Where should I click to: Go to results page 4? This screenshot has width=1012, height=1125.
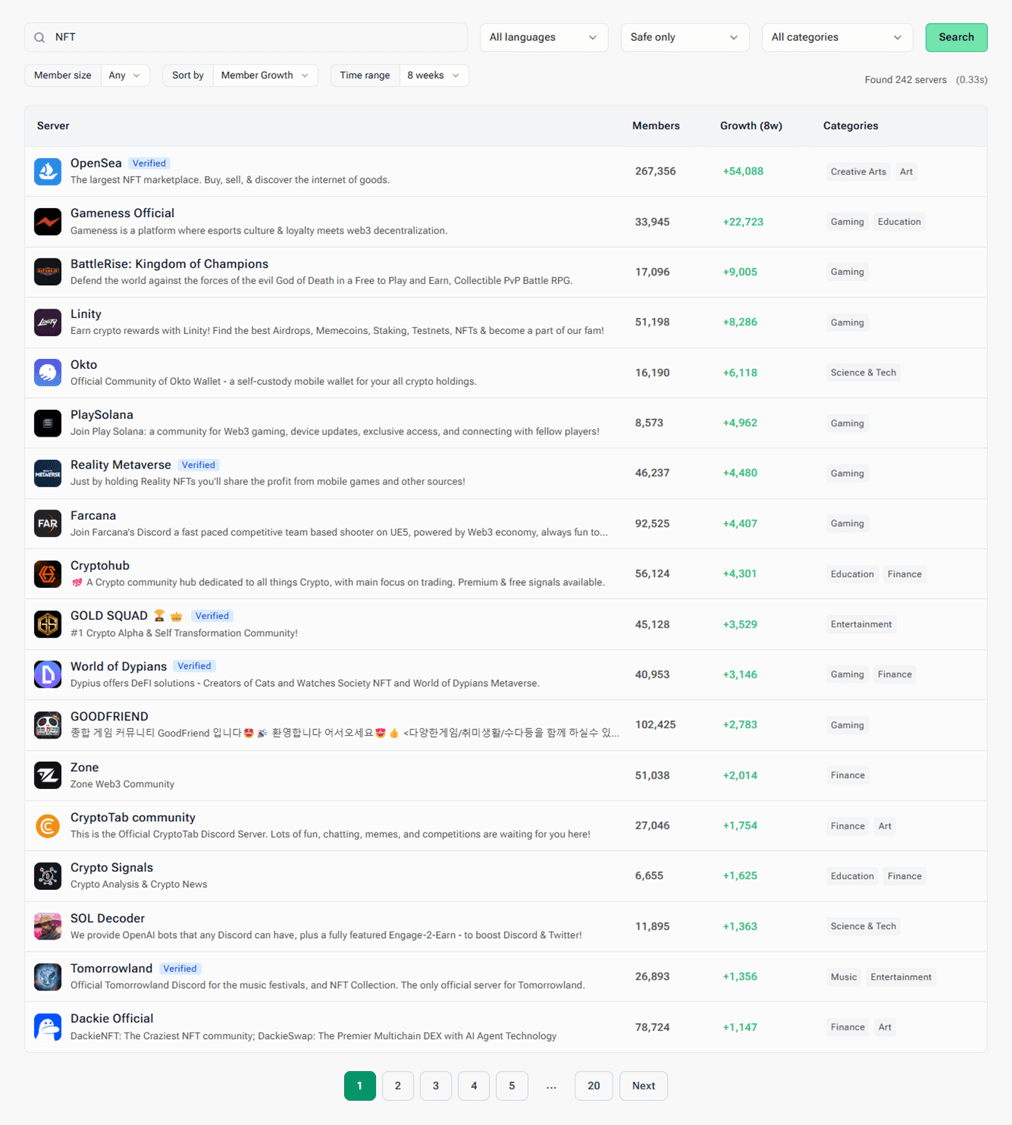click(473, 1086)
